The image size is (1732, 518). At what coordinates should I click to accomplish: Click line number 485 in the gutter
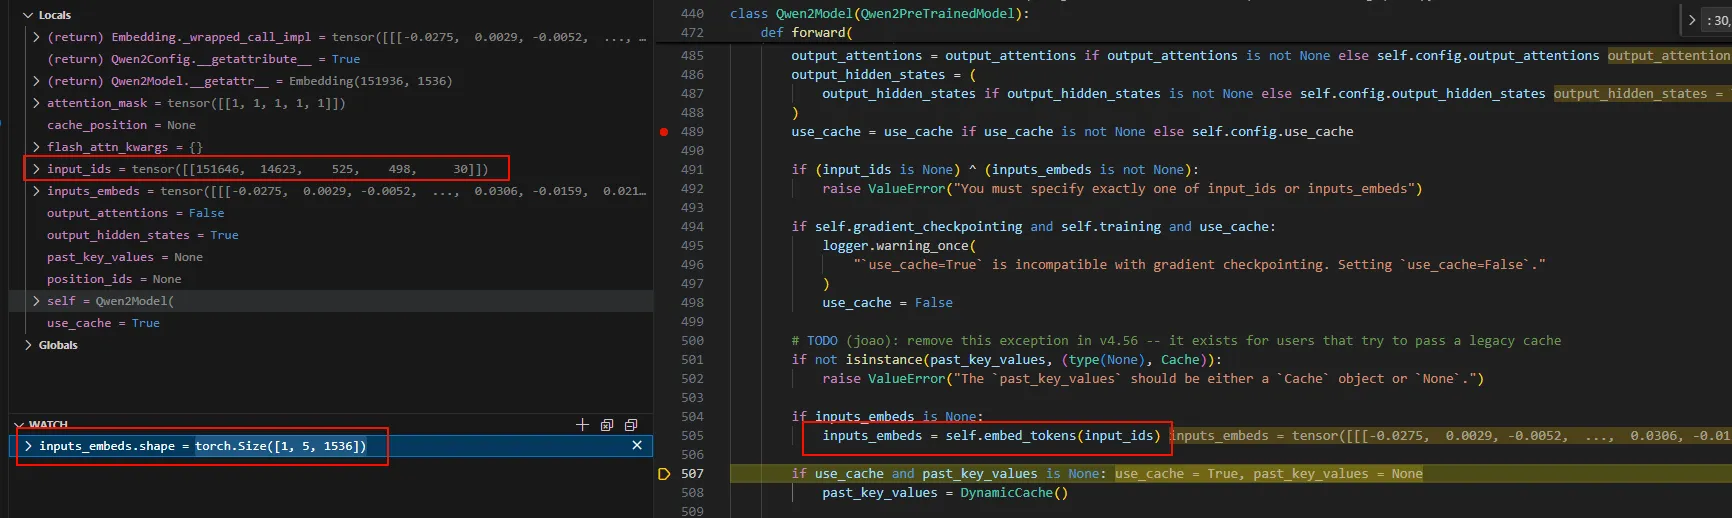click(692, 56)
